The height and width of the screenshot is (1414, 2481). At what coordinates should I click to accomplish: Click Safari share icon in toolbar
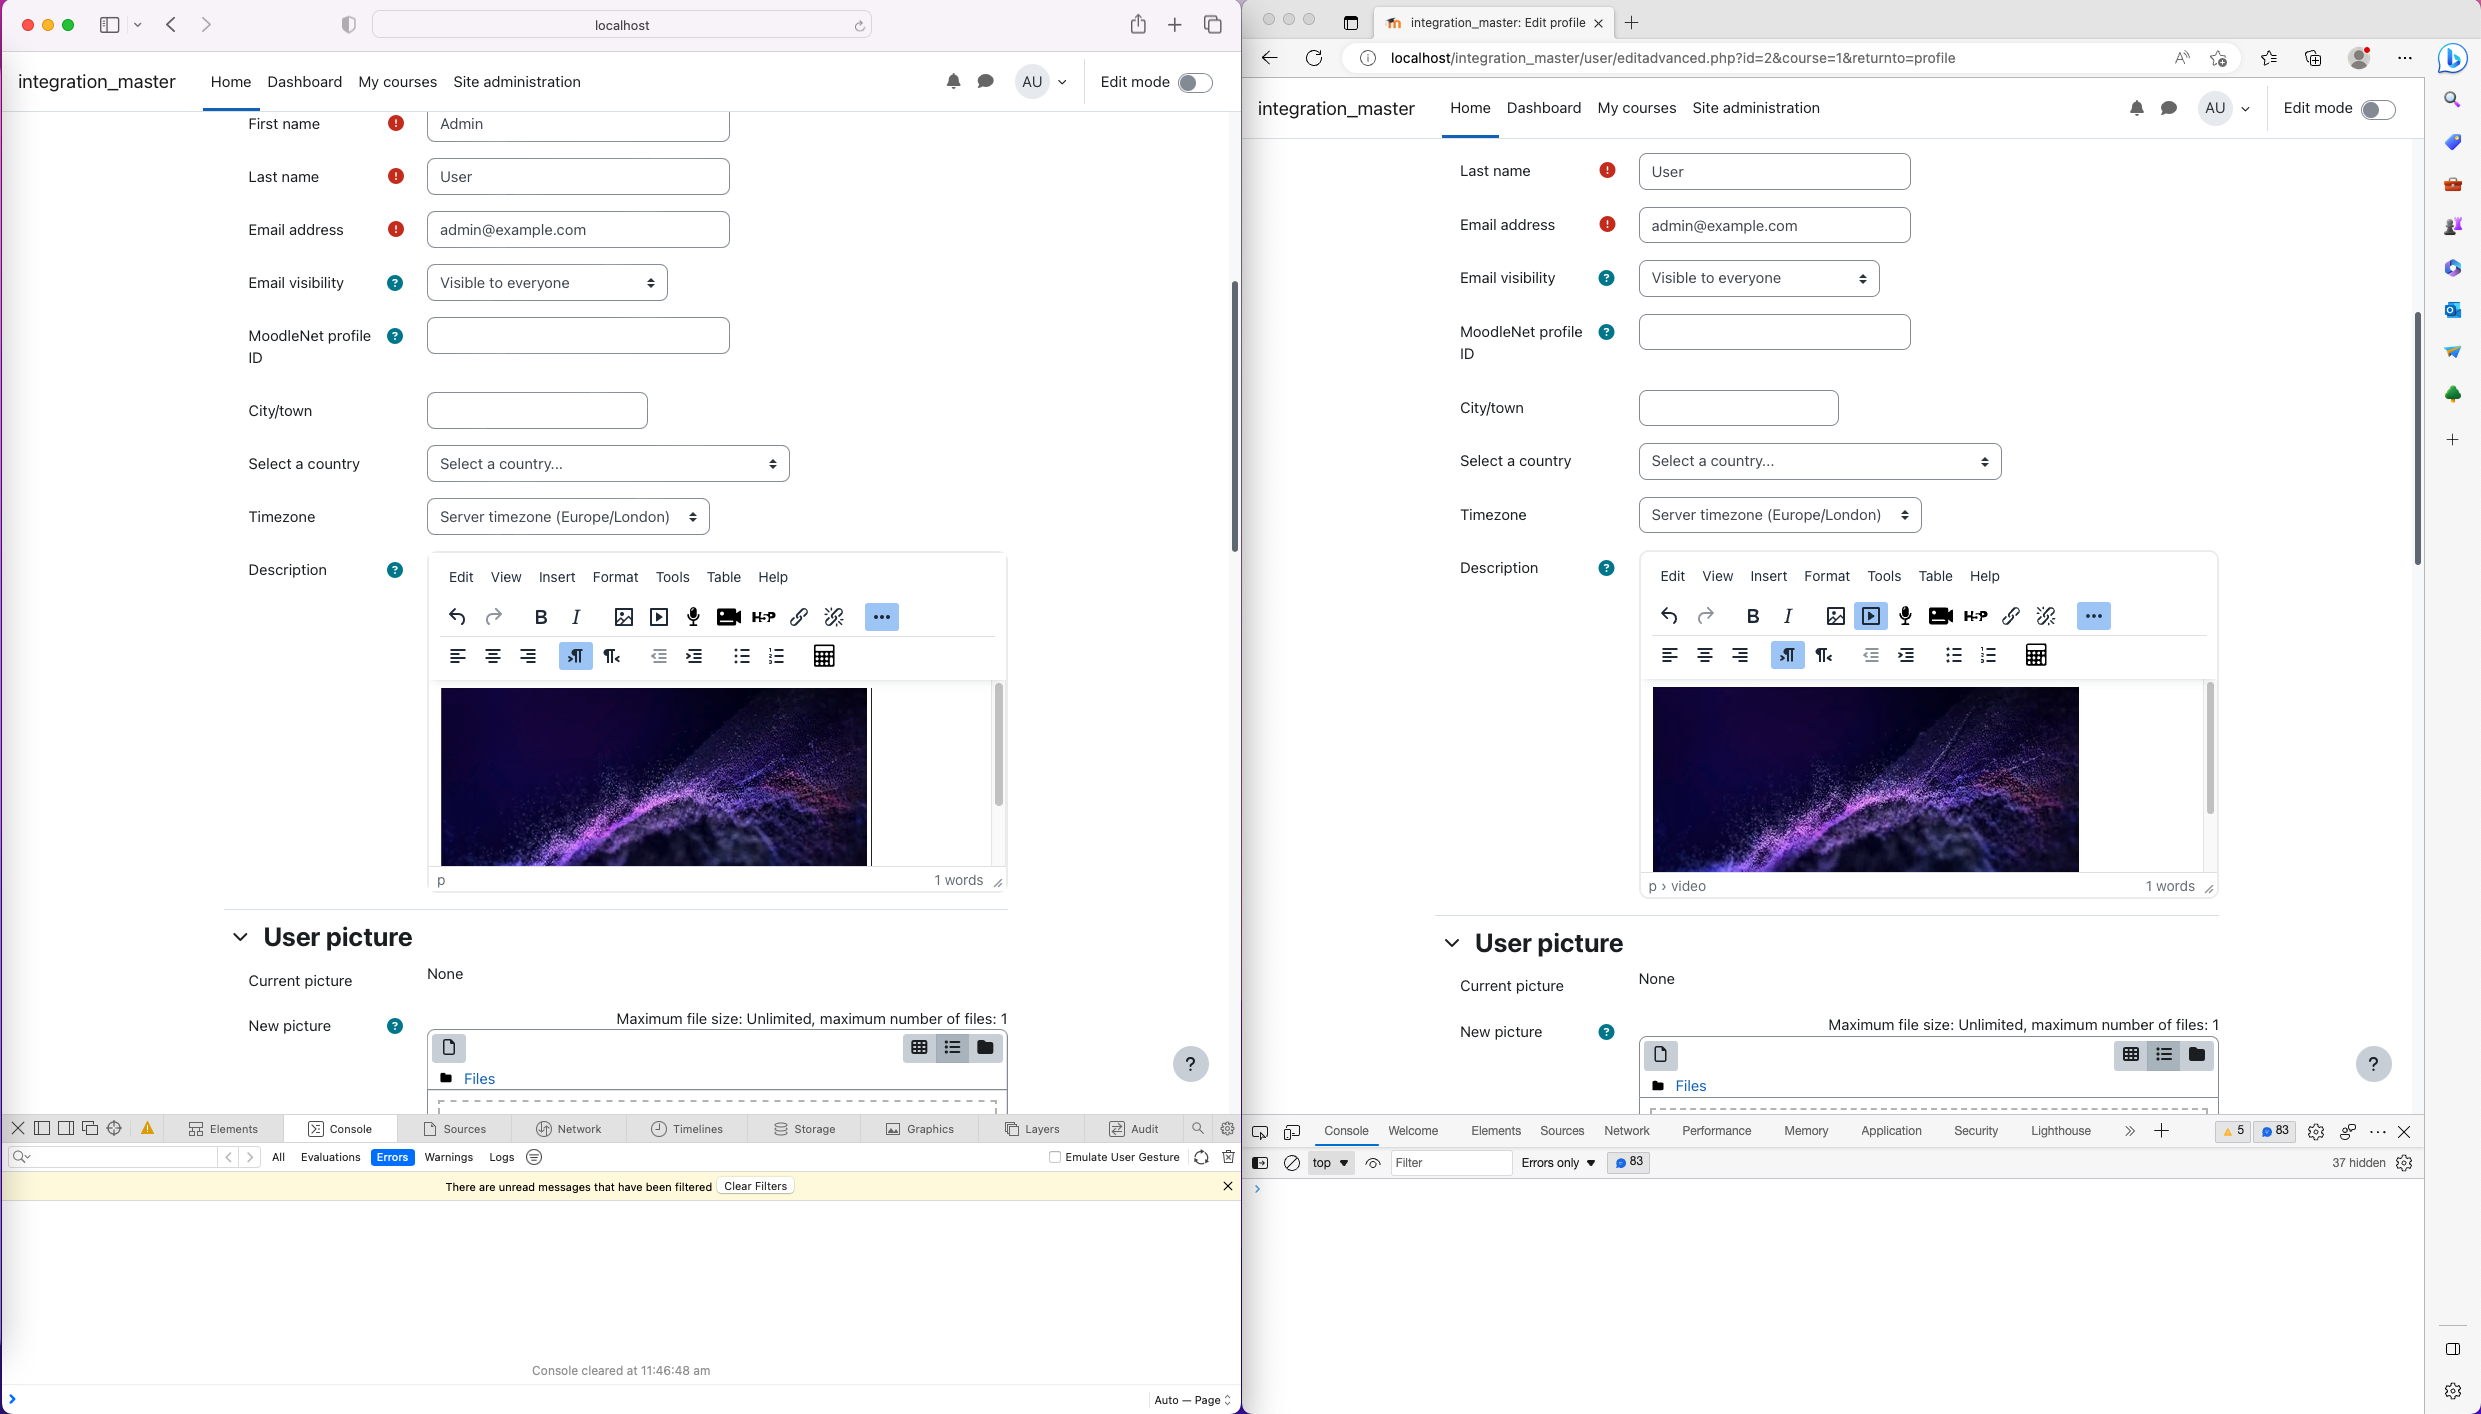click(1138, 25)
